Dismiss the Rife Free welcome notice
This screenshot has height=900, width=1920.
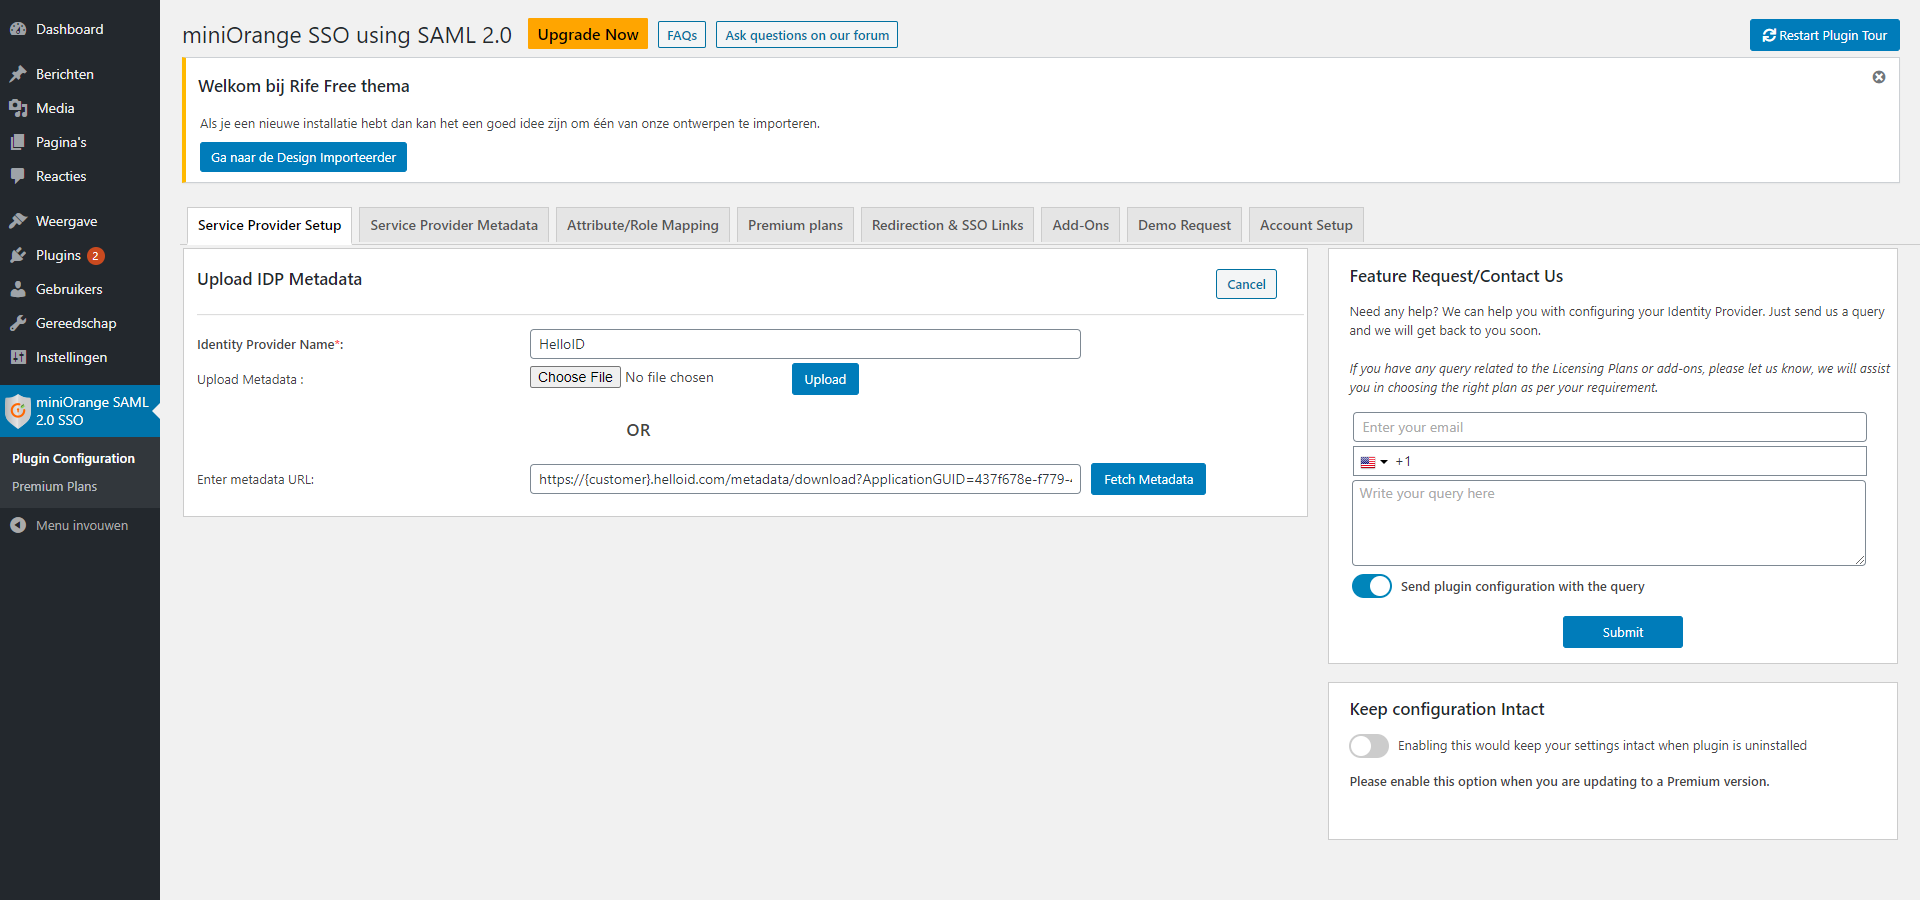pos(1879,77)
